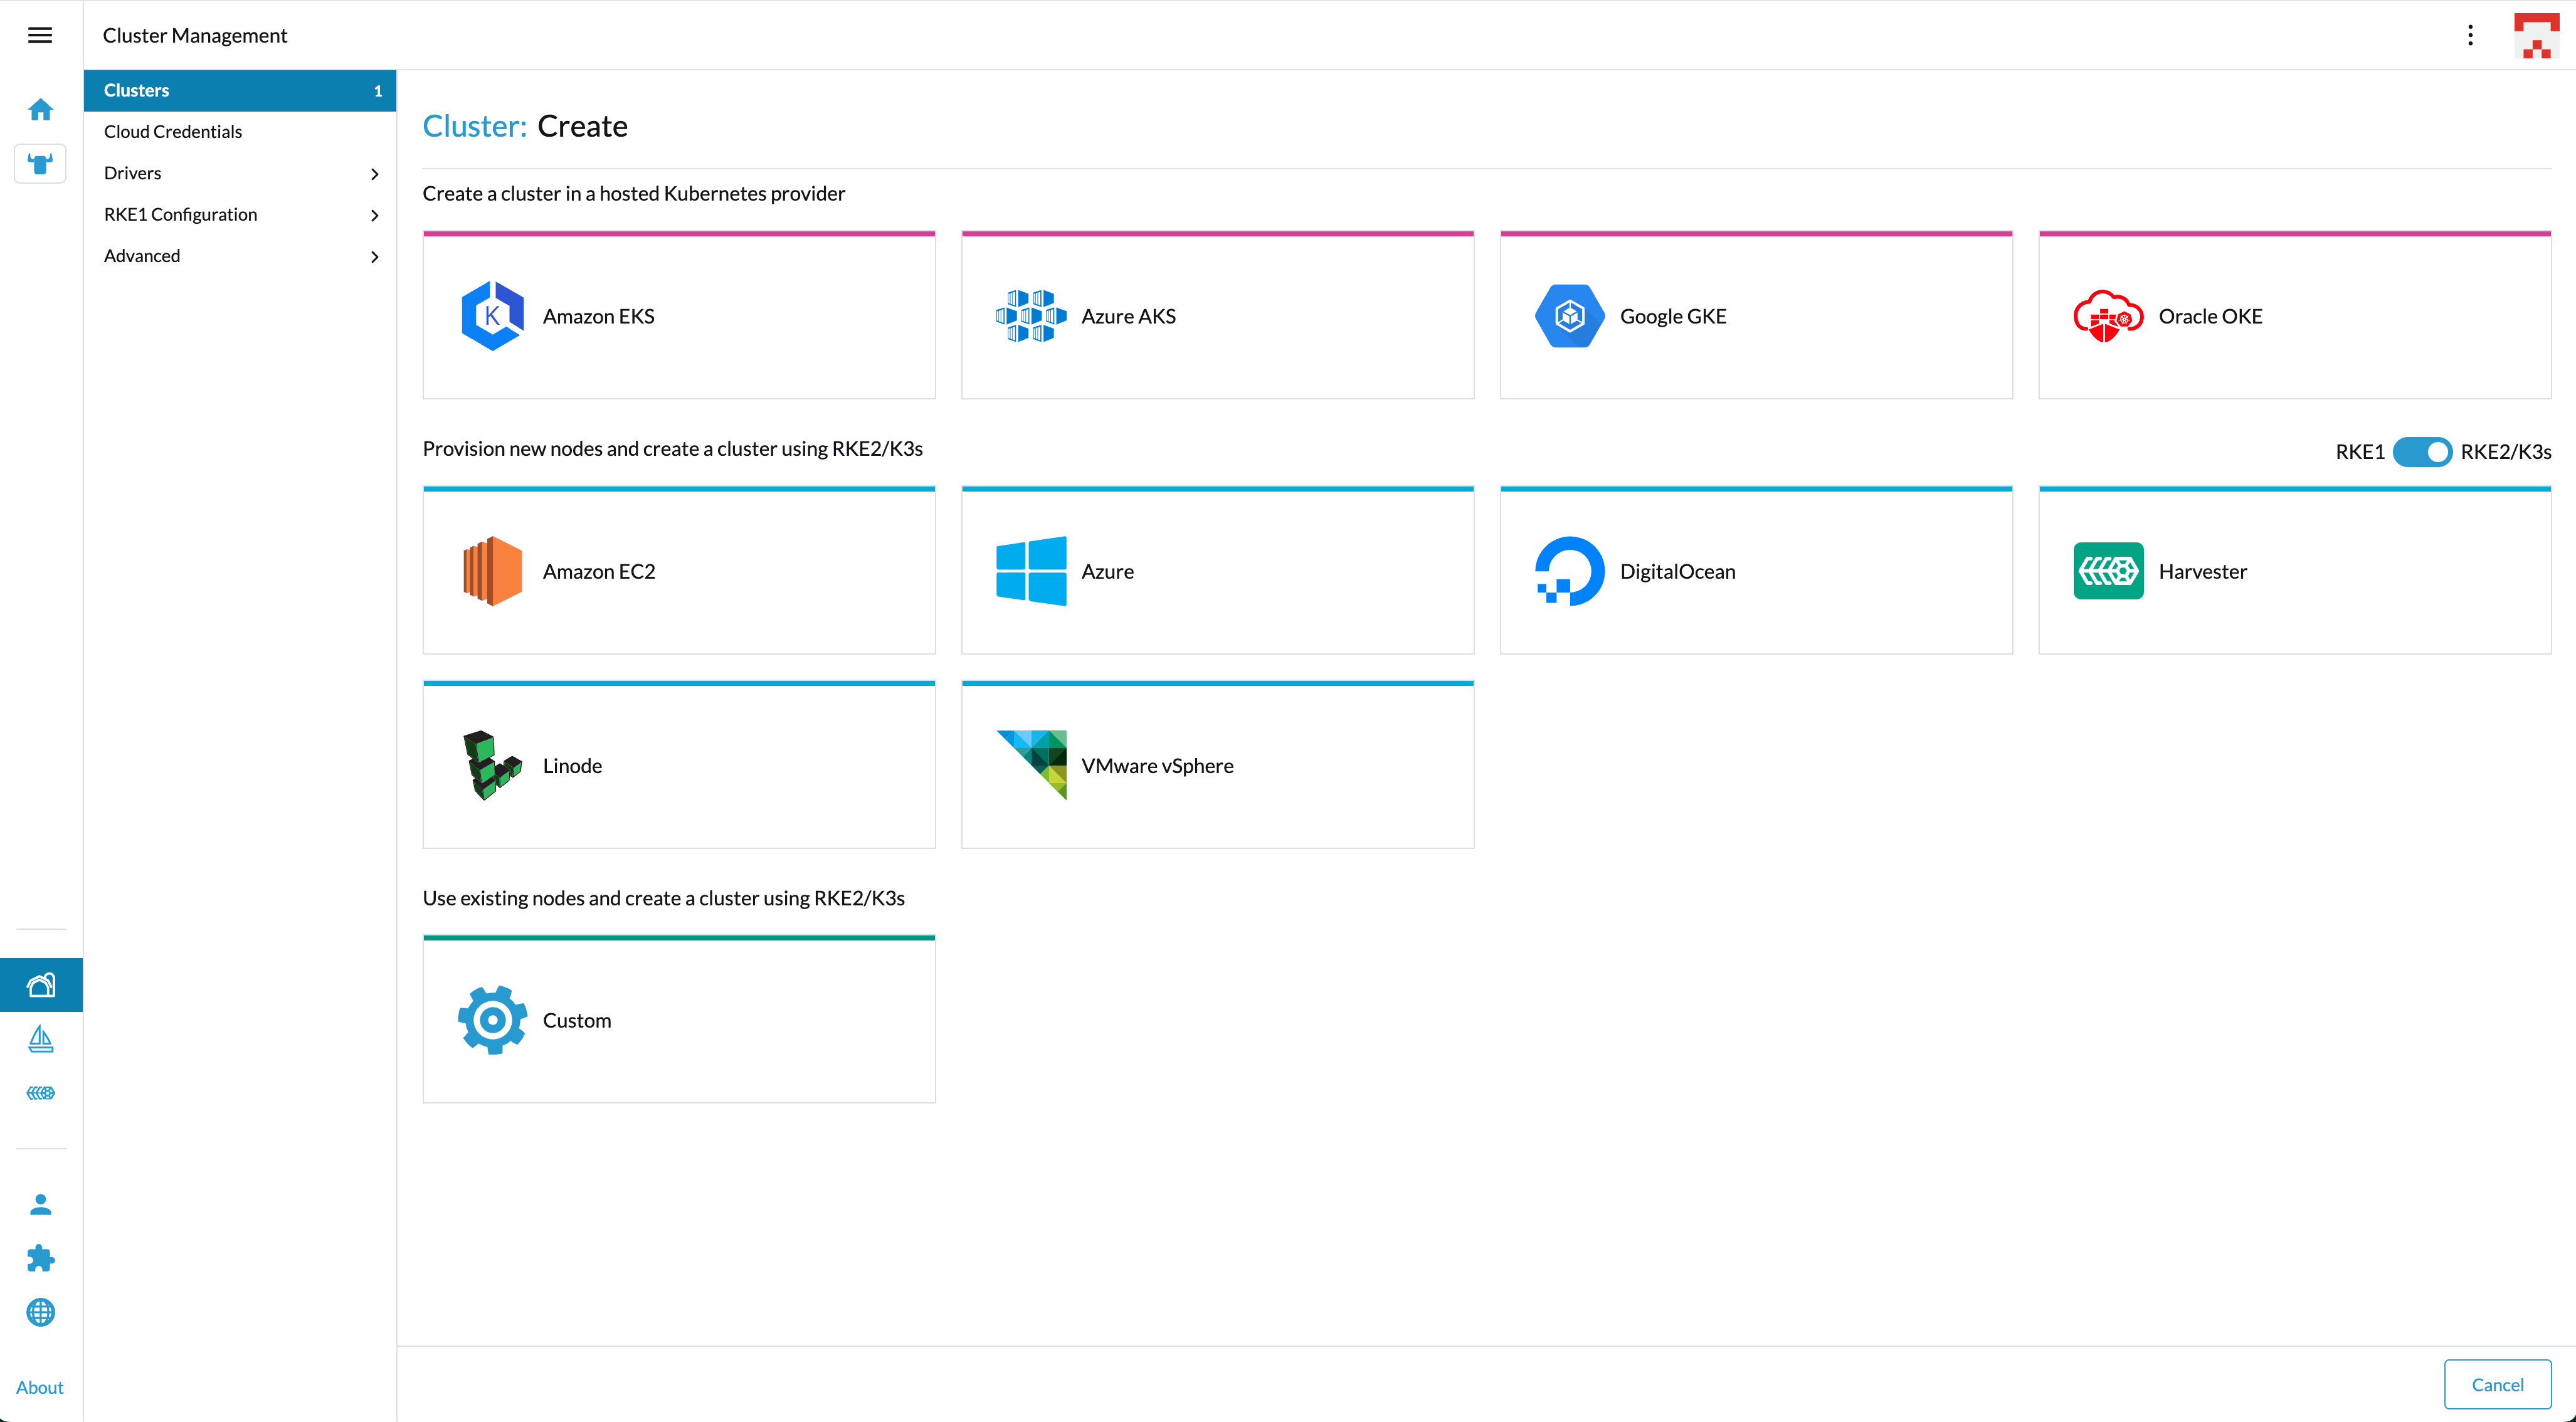Expand the Drivers menu chevron
This screenshot has width=2576, height=1422.
tap(375, 174)
